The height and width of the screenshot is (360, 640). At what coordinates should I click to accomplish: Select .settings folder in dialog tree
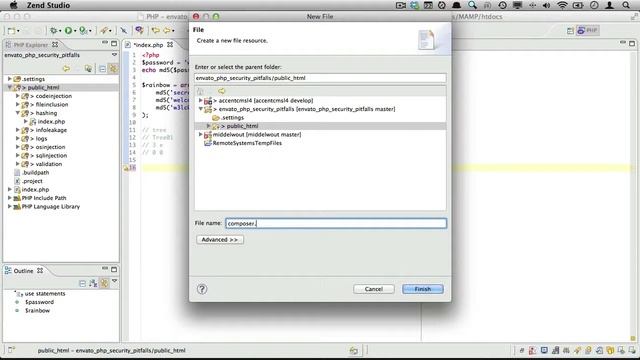point(232,118)
